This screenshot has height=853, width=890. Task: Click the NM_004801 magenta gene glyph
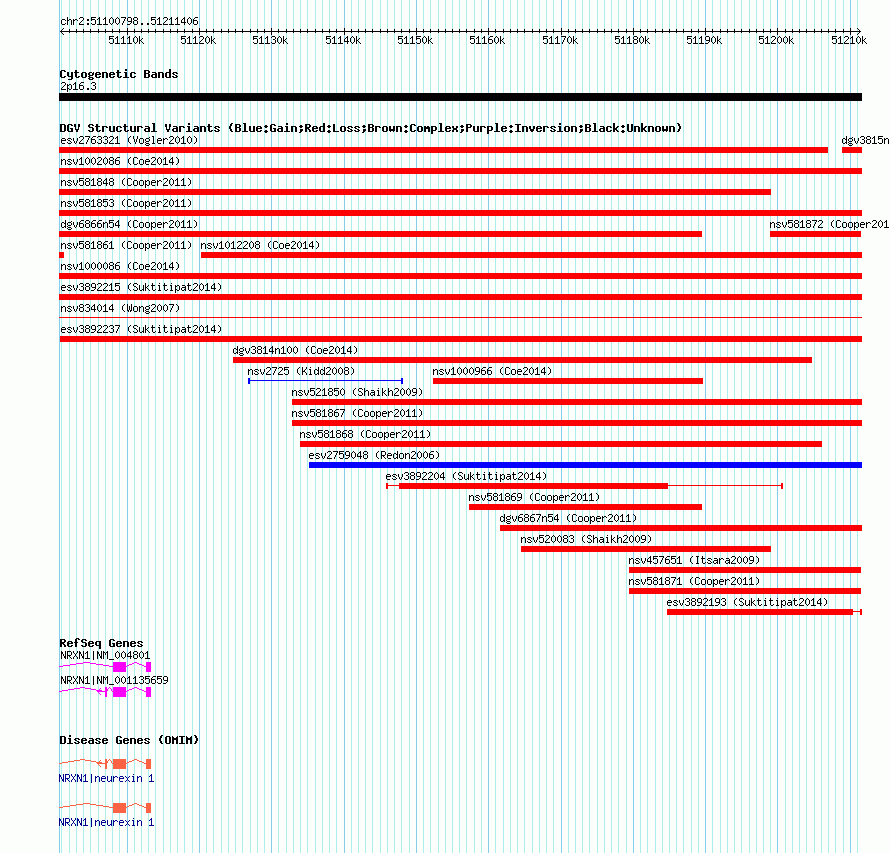(x=105, y=666)
